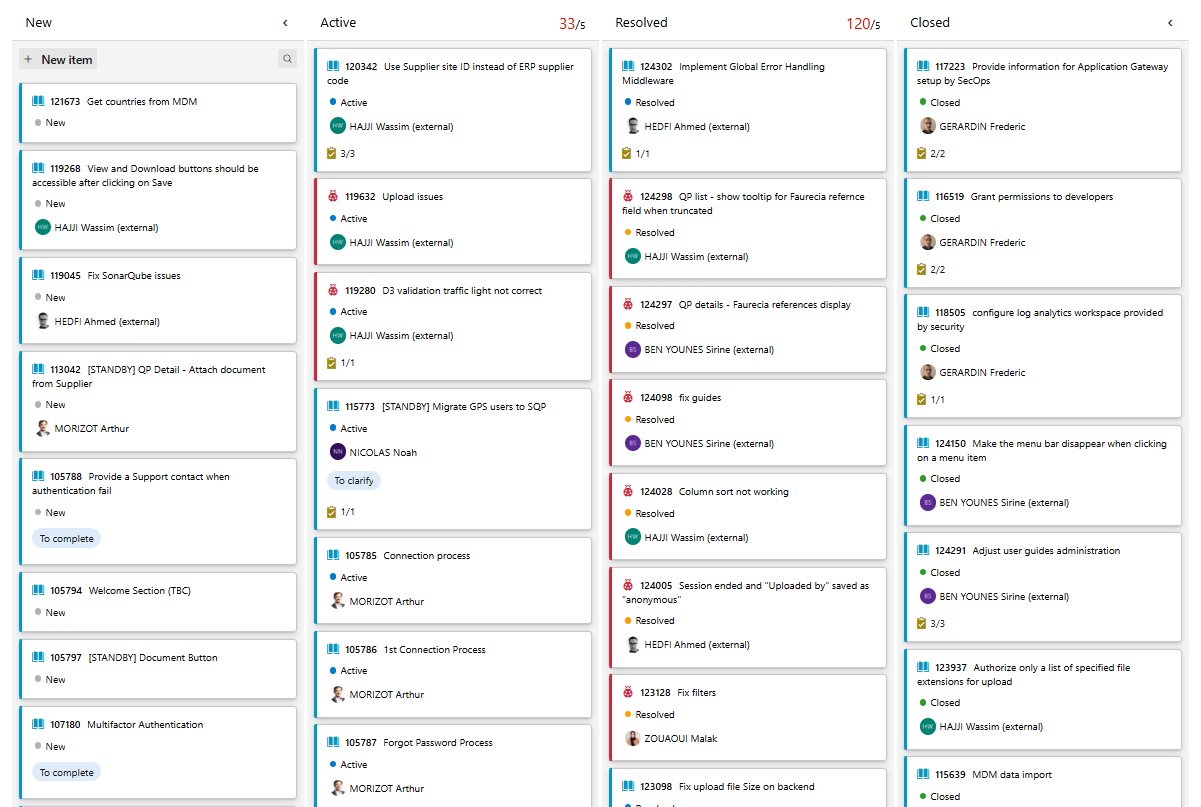Click NICOLAS Noah avatar on item 115773

coord(338,452)
